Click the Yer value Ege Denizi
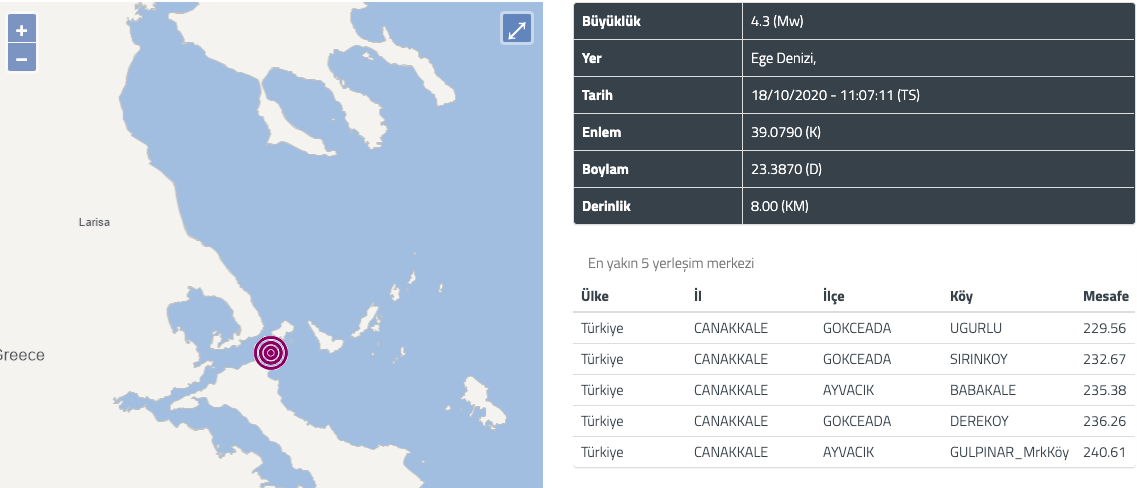The image size is (1137, 488). click(784, 59)
